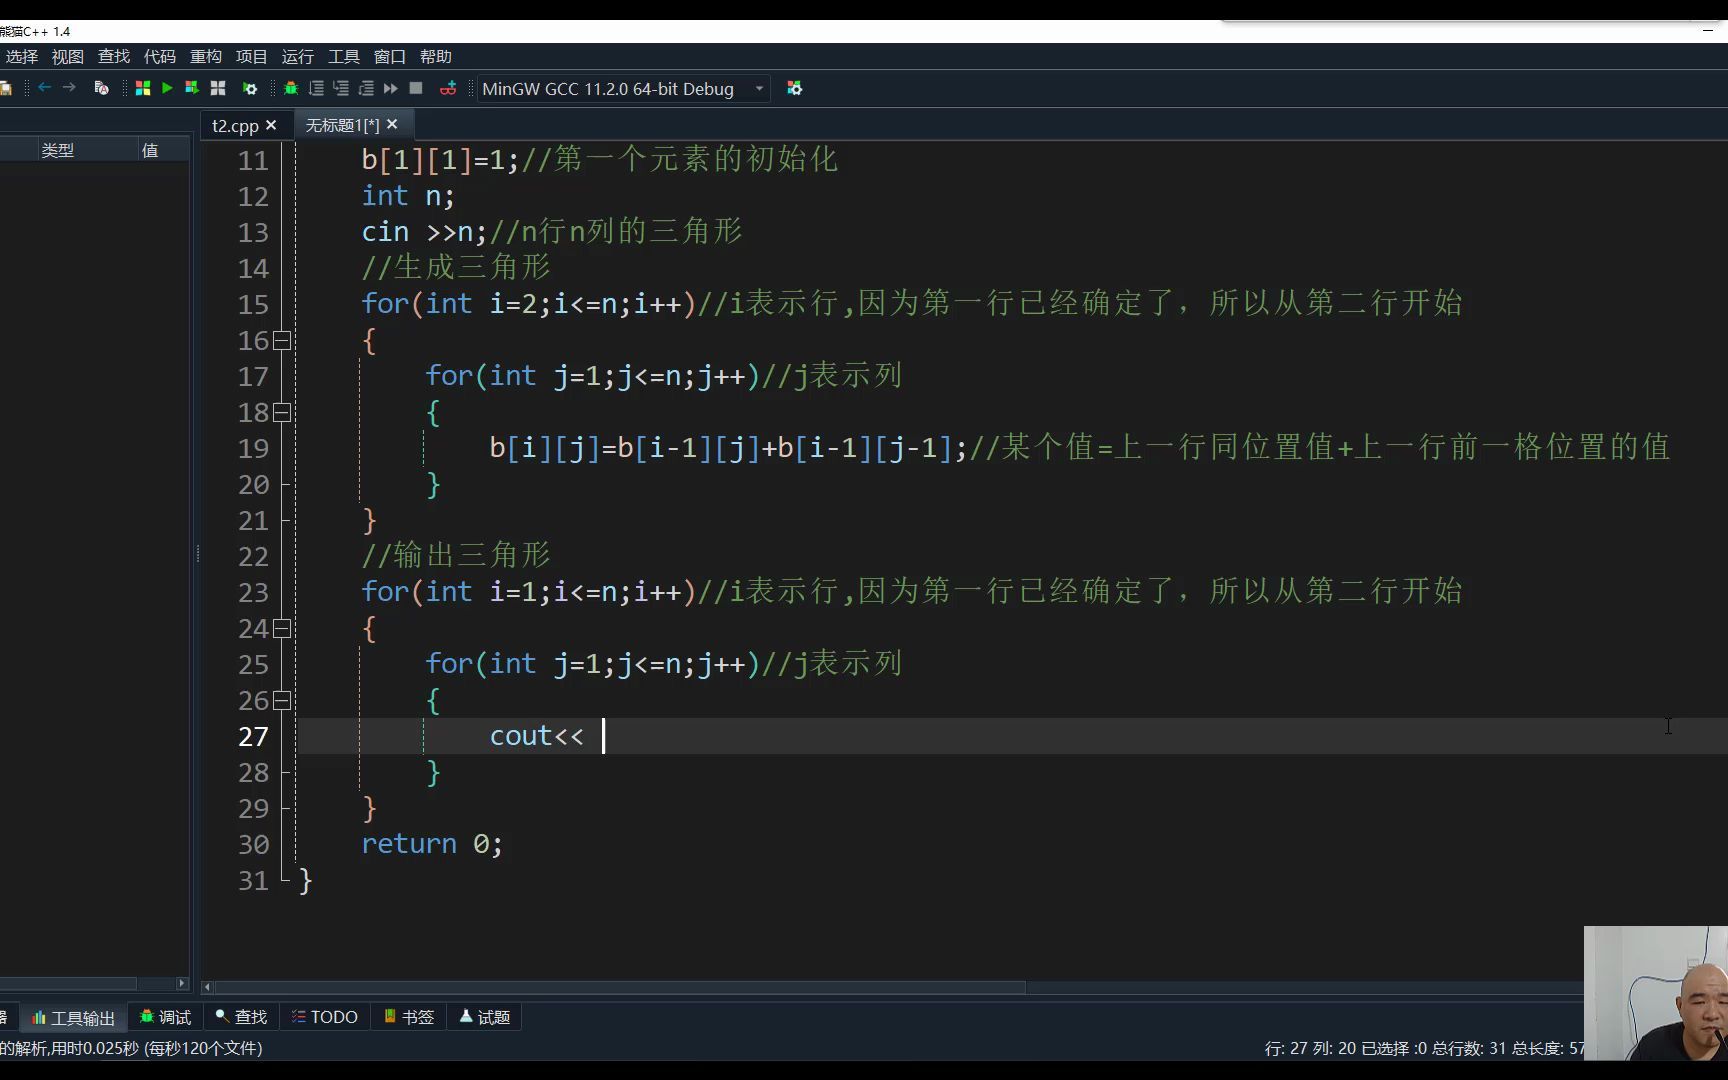This screenshot has width=1728, height=1080.
Task: Open the 运行 menu
Action: pyautogui.click(x=296, y=57)
